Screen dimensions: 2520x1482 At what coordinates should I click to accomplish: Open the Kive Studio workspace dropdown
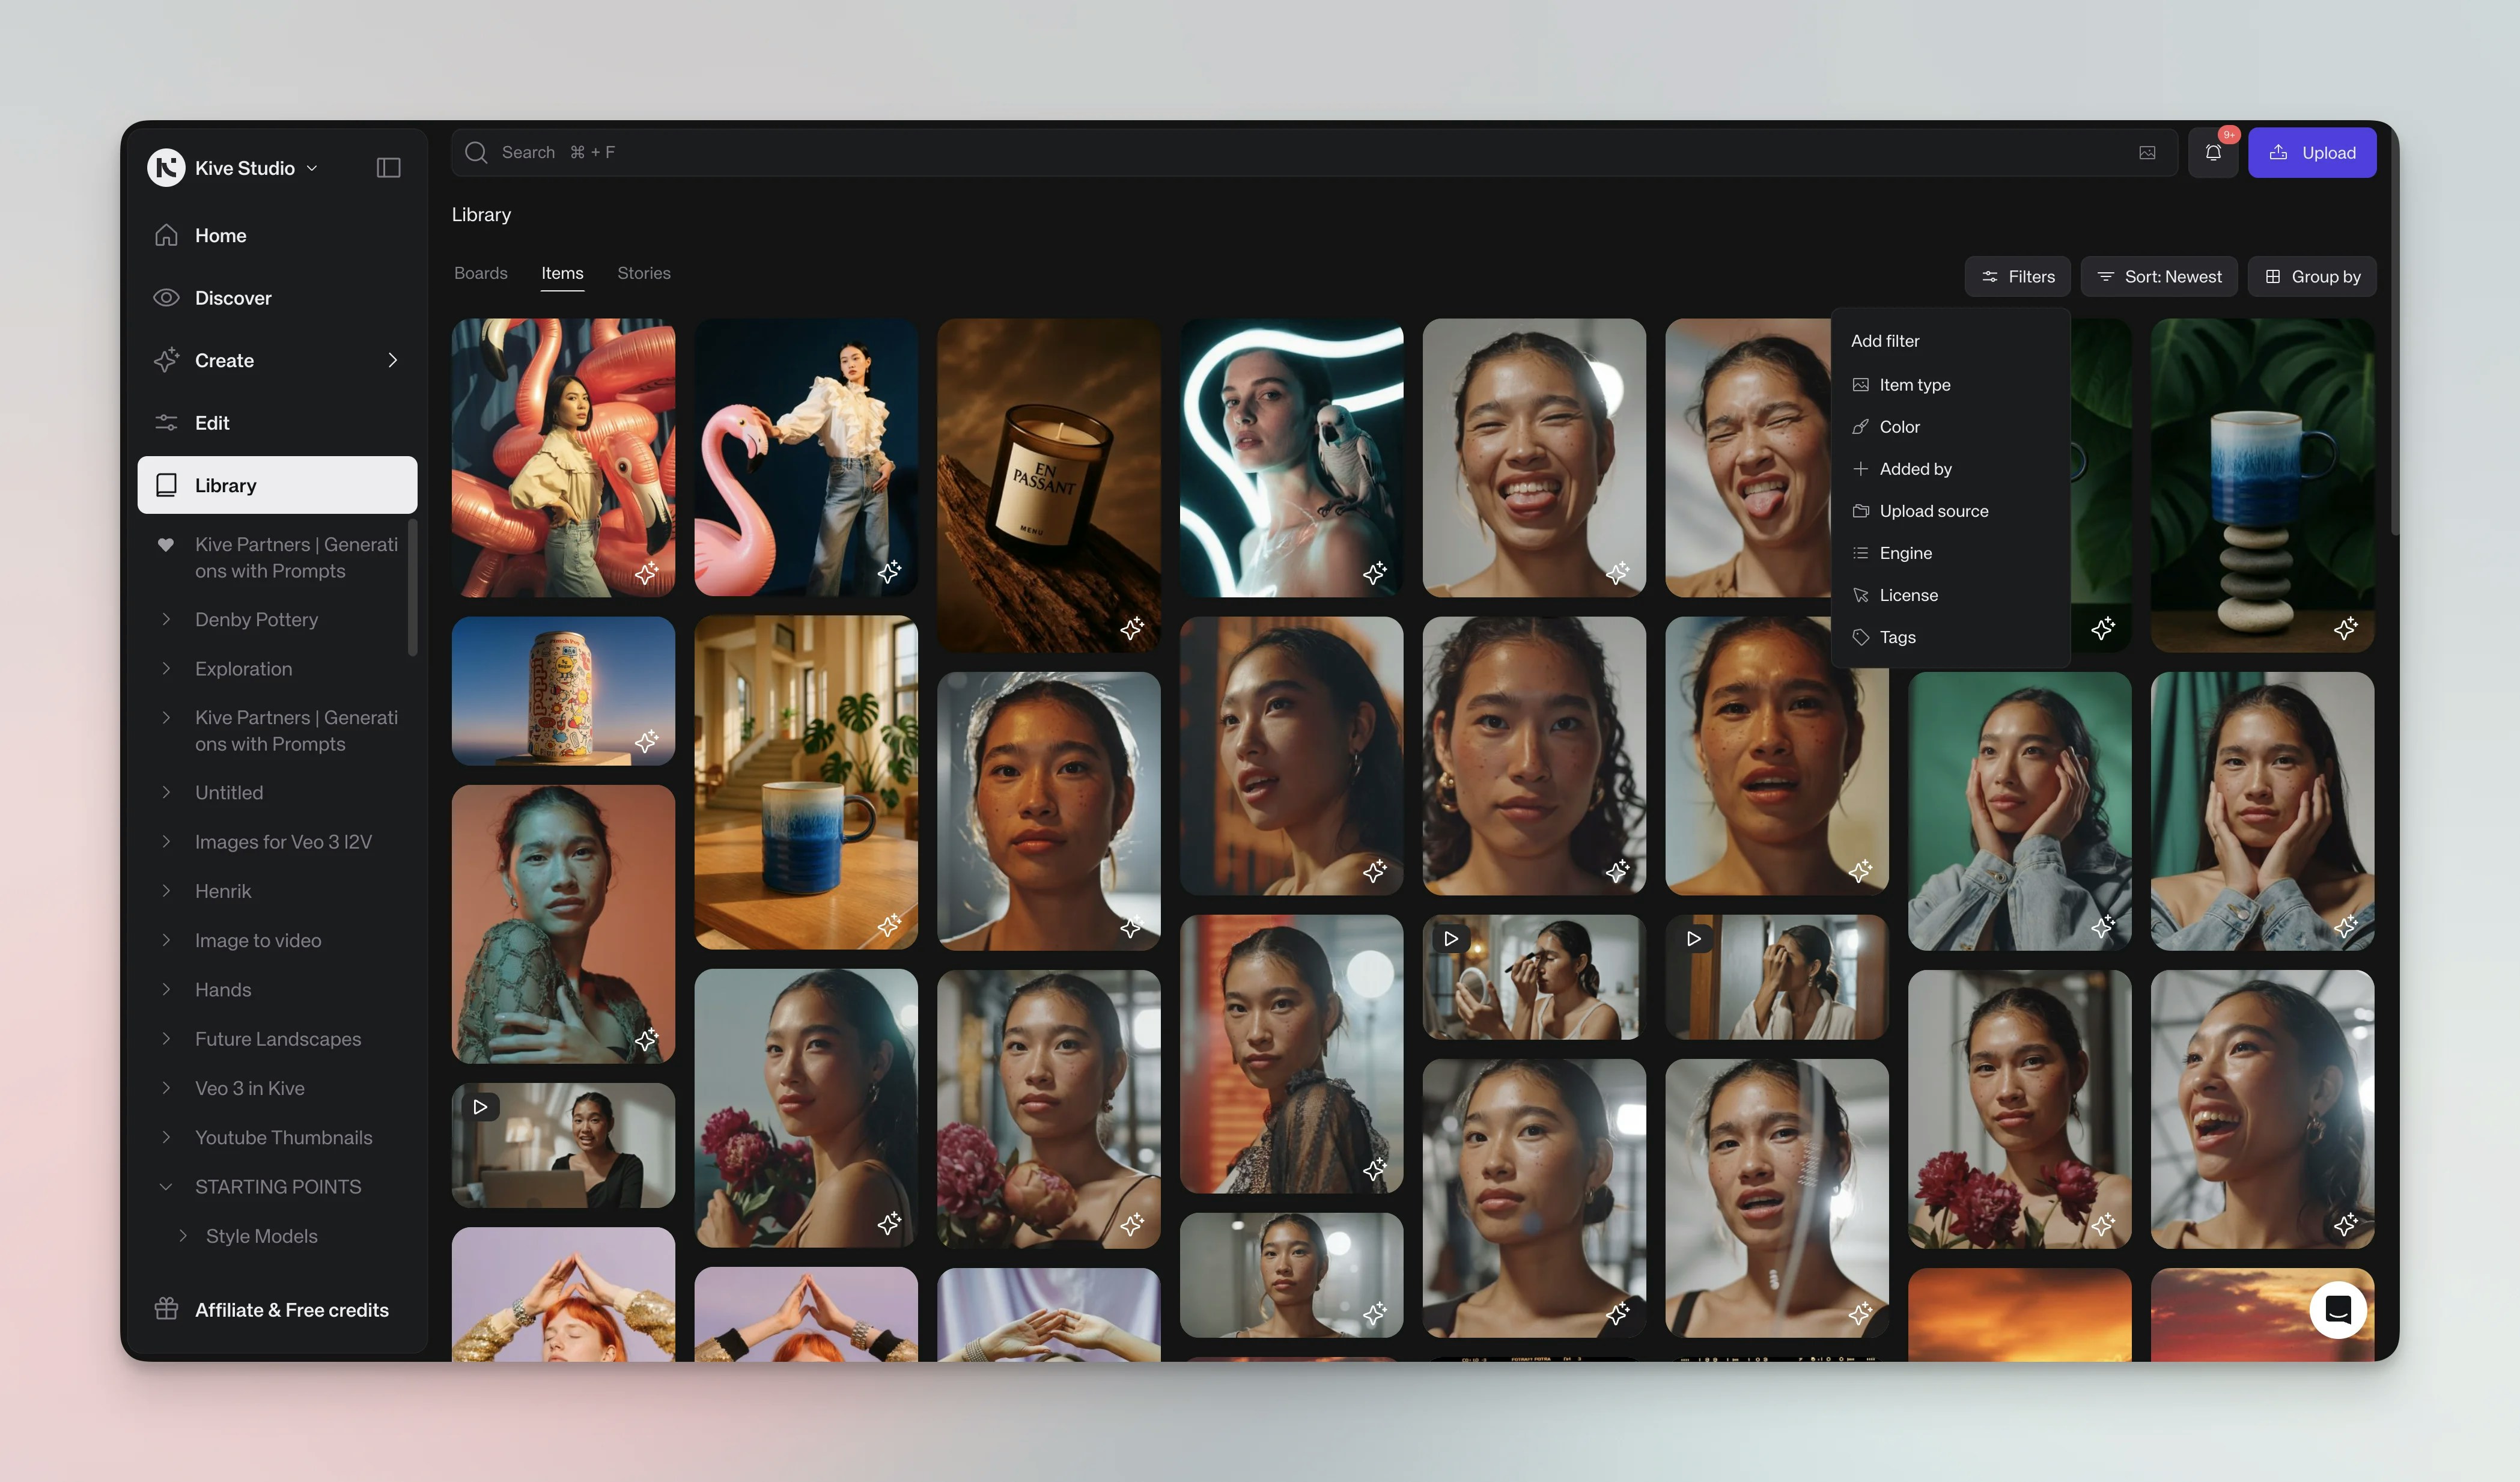pyautogui.click(x=312, y=168)
